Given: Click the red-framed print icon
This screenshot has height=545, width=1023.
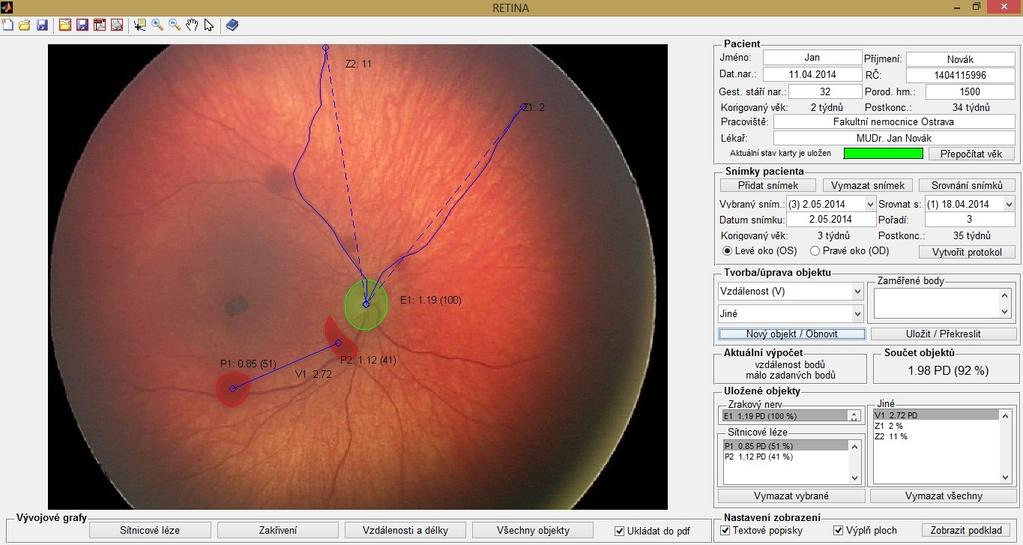Looking at the screenshot, I should (x=117, y=25).
